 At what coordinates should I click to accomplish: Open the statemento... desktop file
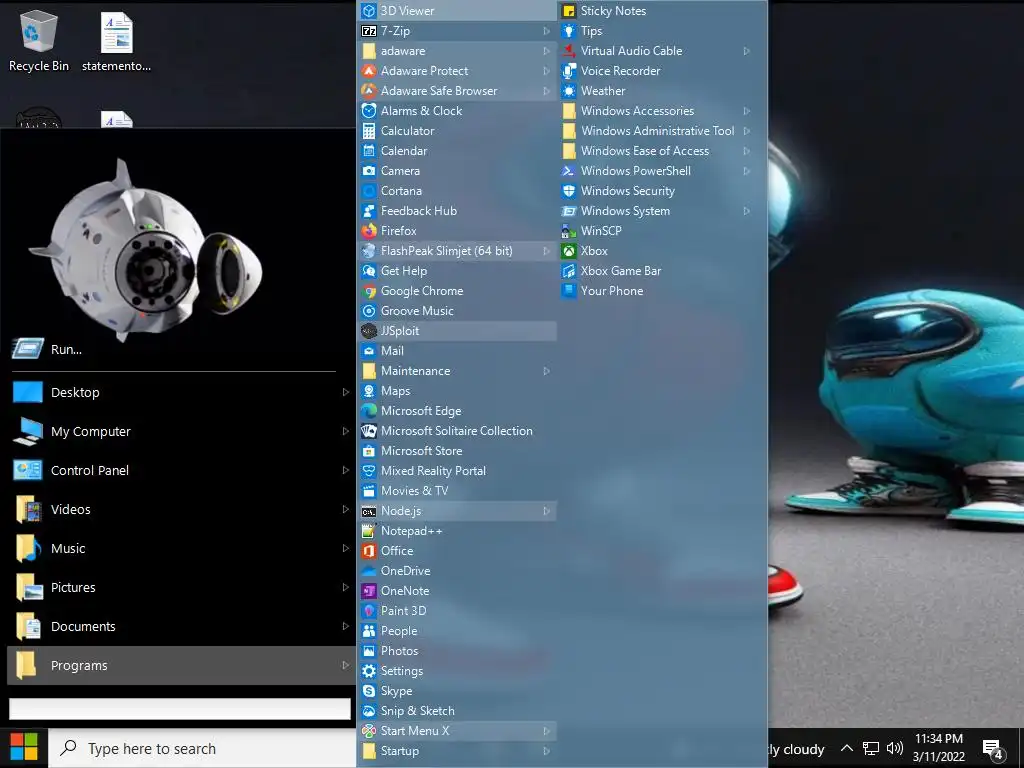(116, 40)
